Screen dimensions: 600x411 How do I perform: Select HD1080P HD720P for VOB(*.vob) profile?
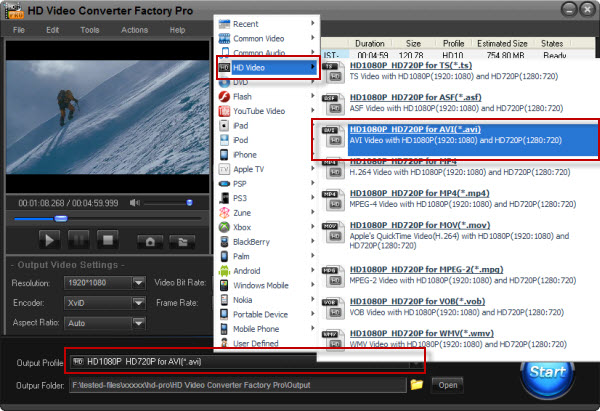point(417,302)
